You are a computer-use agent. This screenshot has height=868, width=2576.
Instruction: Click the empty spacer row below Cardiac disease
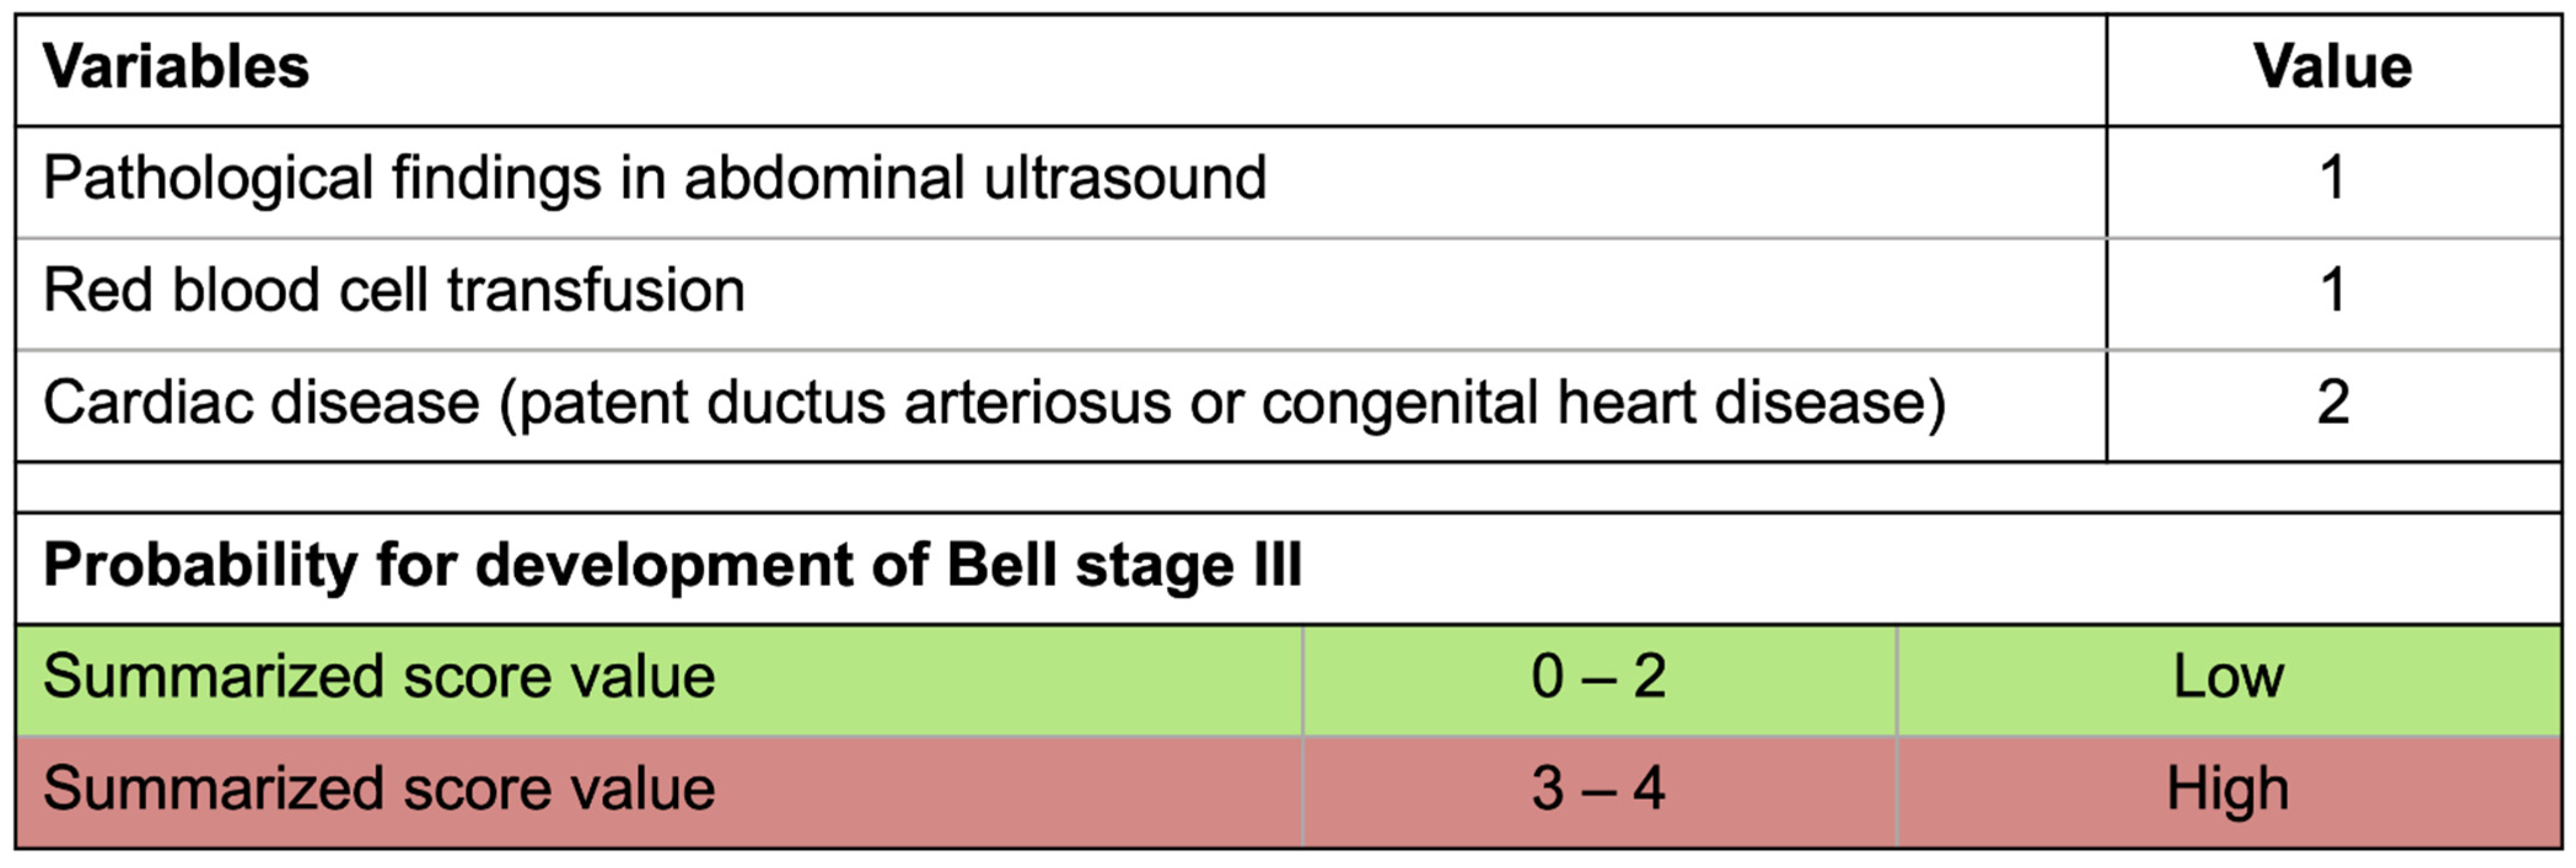click(1288, 487)
